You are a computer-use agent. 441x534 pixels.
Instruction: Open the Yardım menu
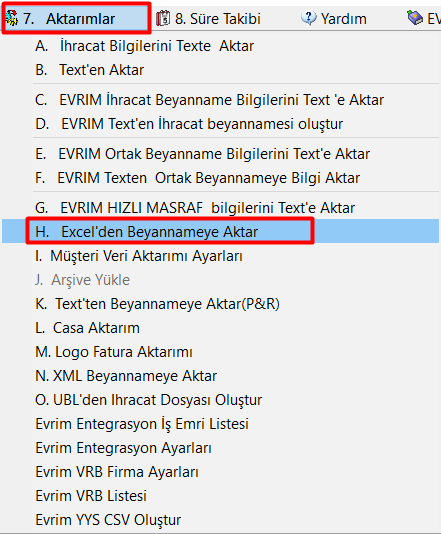pyautogui.click(x=334, y=18)
